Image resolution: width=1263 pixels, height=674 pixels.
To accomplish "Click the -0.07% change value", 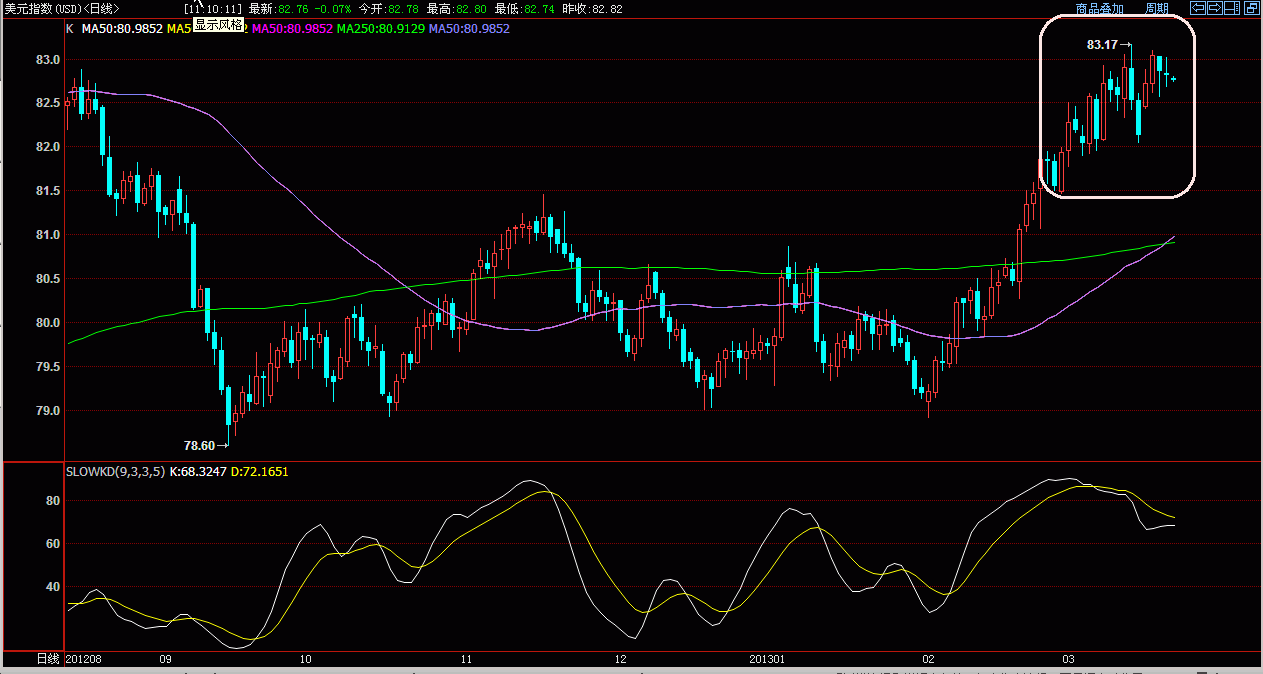I will point(333,9).
